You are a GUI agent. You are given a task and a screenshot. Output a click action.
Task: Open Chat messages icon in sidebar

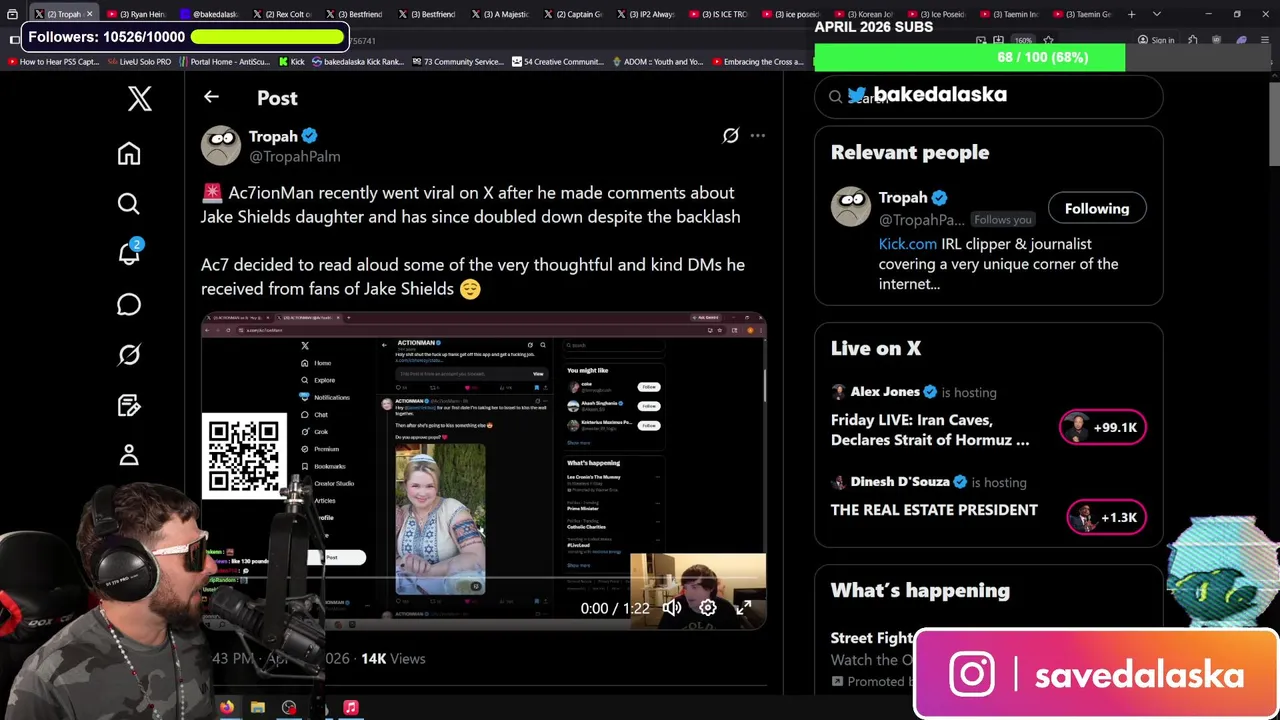tap(129, 304)
